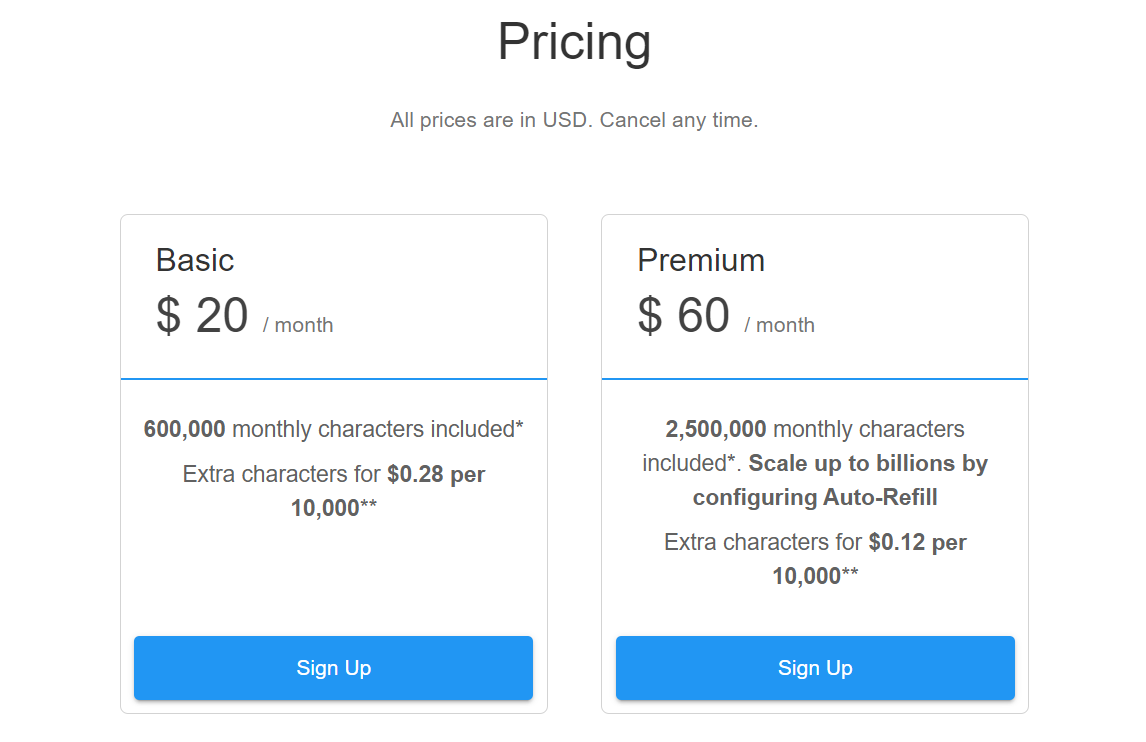
Task: Click the 'configuring Auto-Refill' bold text
Action: click(x=815, y=497)
